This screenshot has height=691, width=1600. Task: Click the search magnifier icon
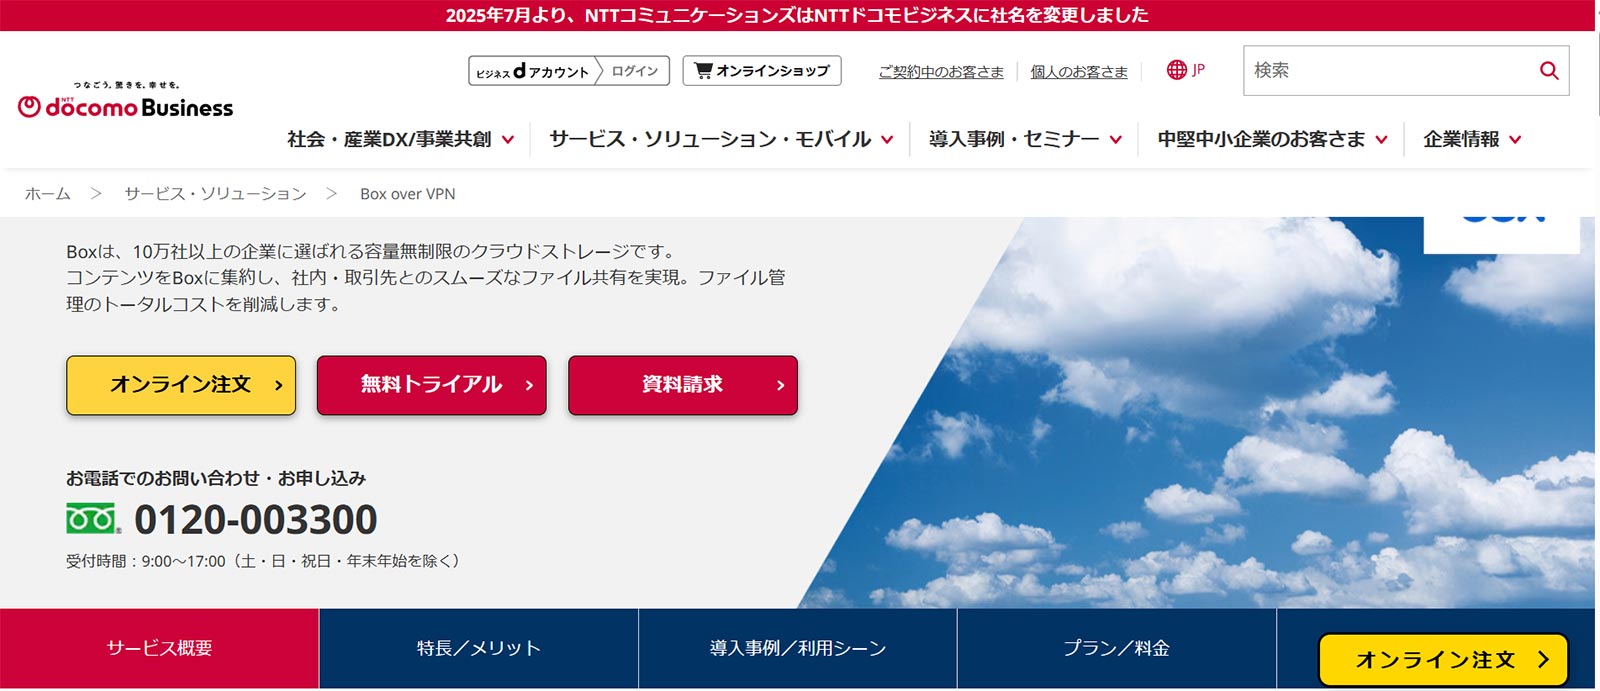1549,71
